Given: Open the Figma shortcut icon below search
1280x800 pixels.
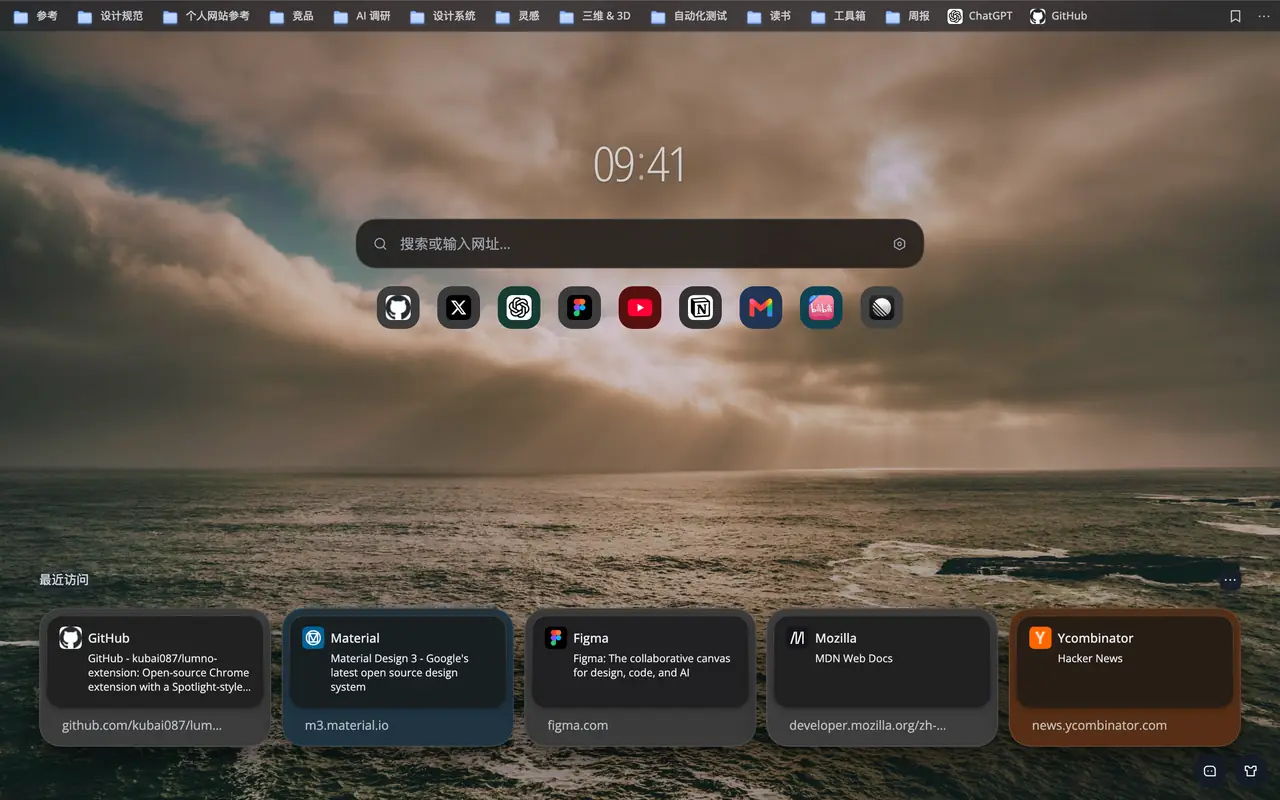Looking at the screenshot, I should click(x=579, y=308).
